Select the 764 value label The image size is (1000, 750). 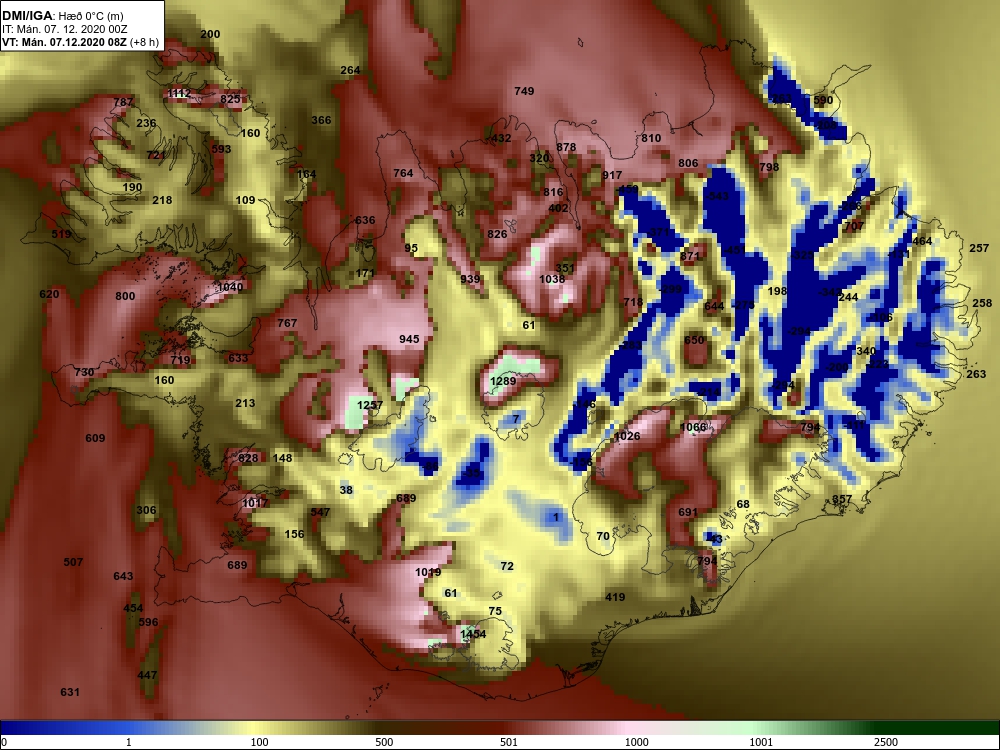click(x=403, y=173)
